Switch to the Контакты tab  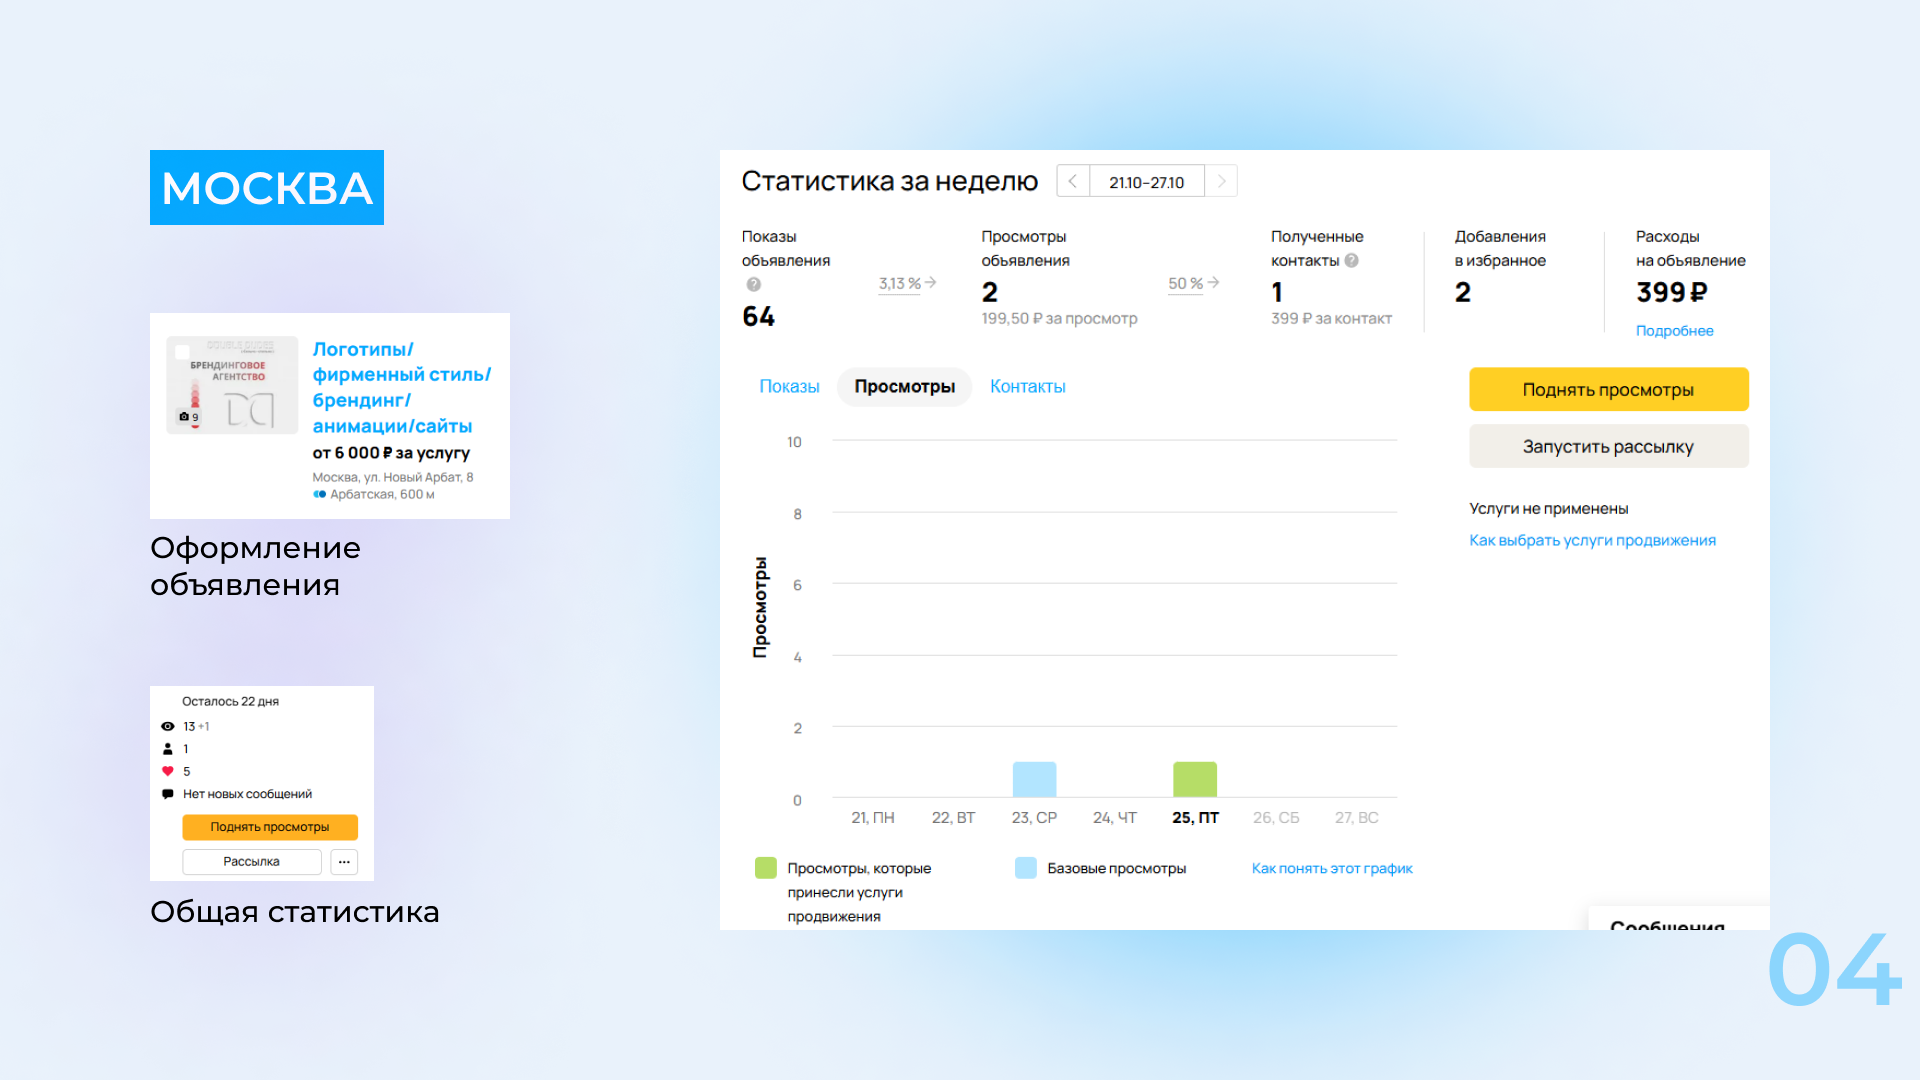click(1027, 387)
